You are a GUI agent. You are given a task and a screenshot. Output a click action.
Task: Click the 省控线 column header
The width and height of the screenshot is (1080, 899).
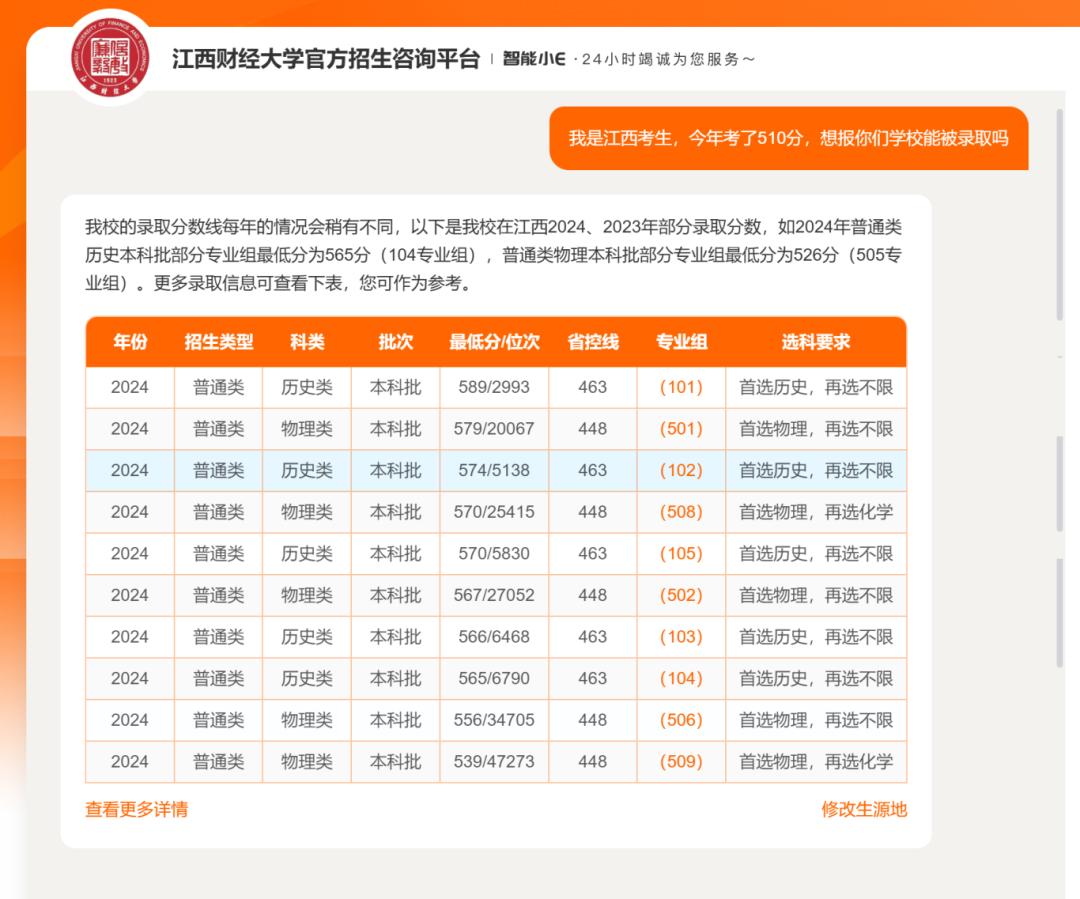click(x=592, y=342)
